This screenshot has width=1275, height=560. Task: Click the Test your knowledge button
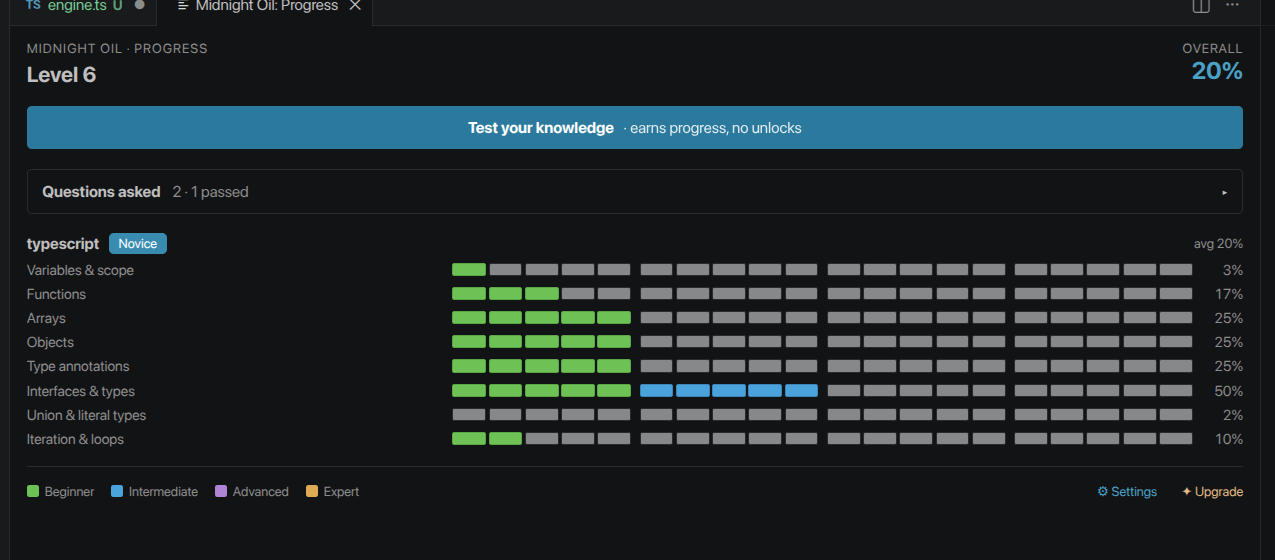coord(635,128)
